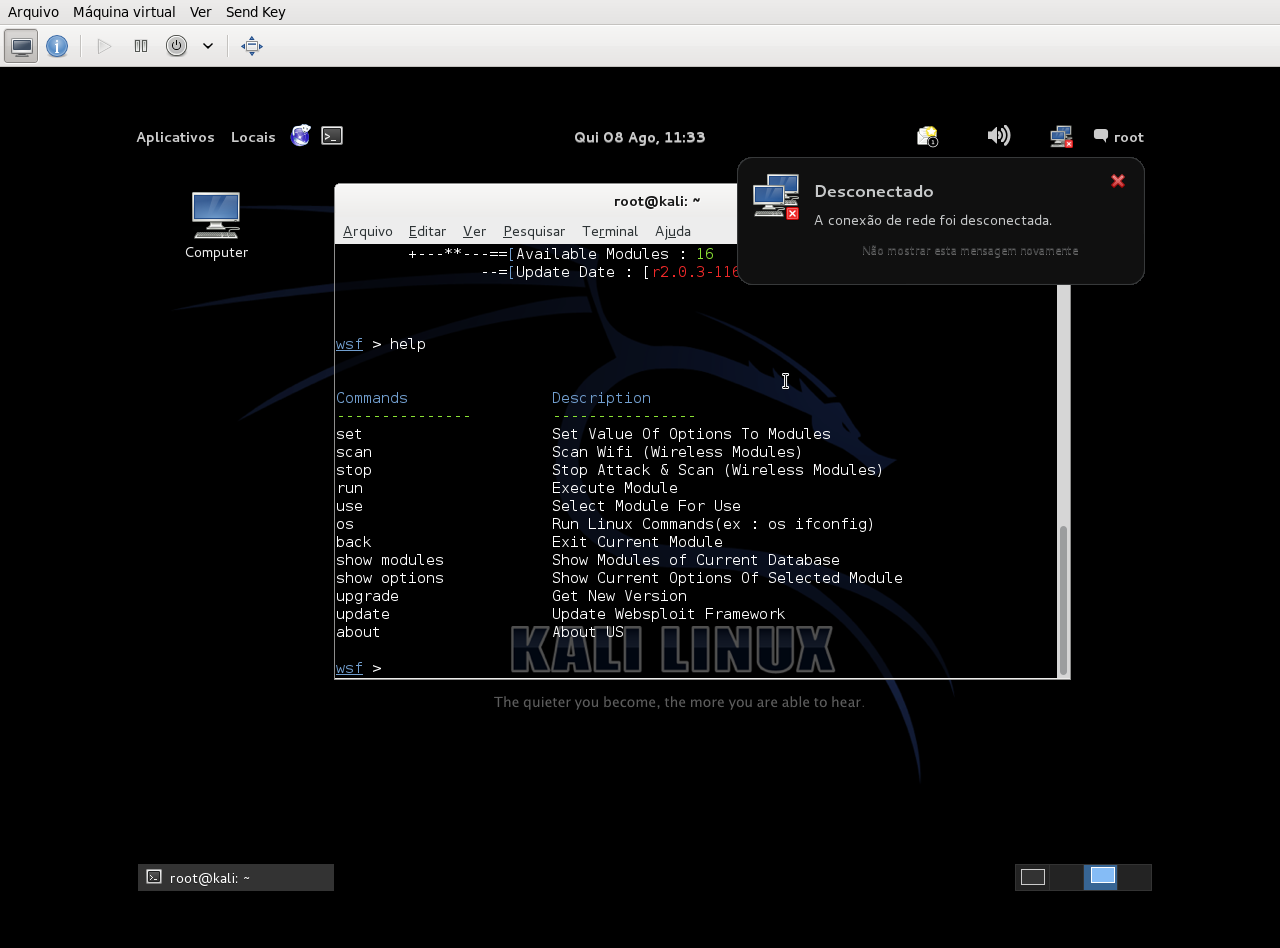The width and height of the screenshot is (1280, 948).
Task: Click the 'show modules' command text
Action: pyautogui.click(x=390, y=560)
